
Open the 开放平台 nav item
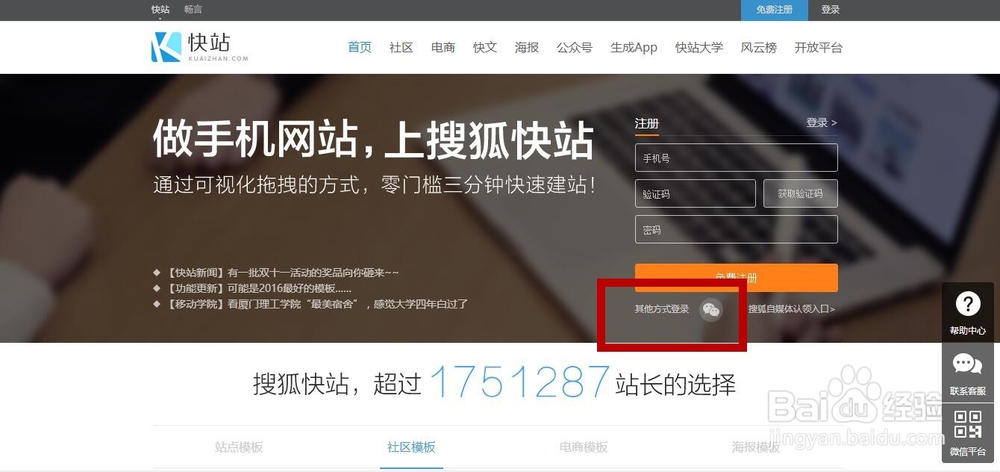818,47
